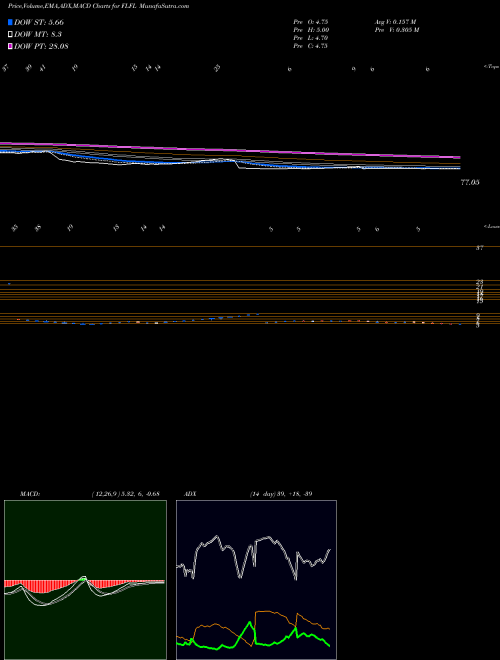The image size is (500, 660).
Task: Click the MACD panel title label
Action: point(30,494)
